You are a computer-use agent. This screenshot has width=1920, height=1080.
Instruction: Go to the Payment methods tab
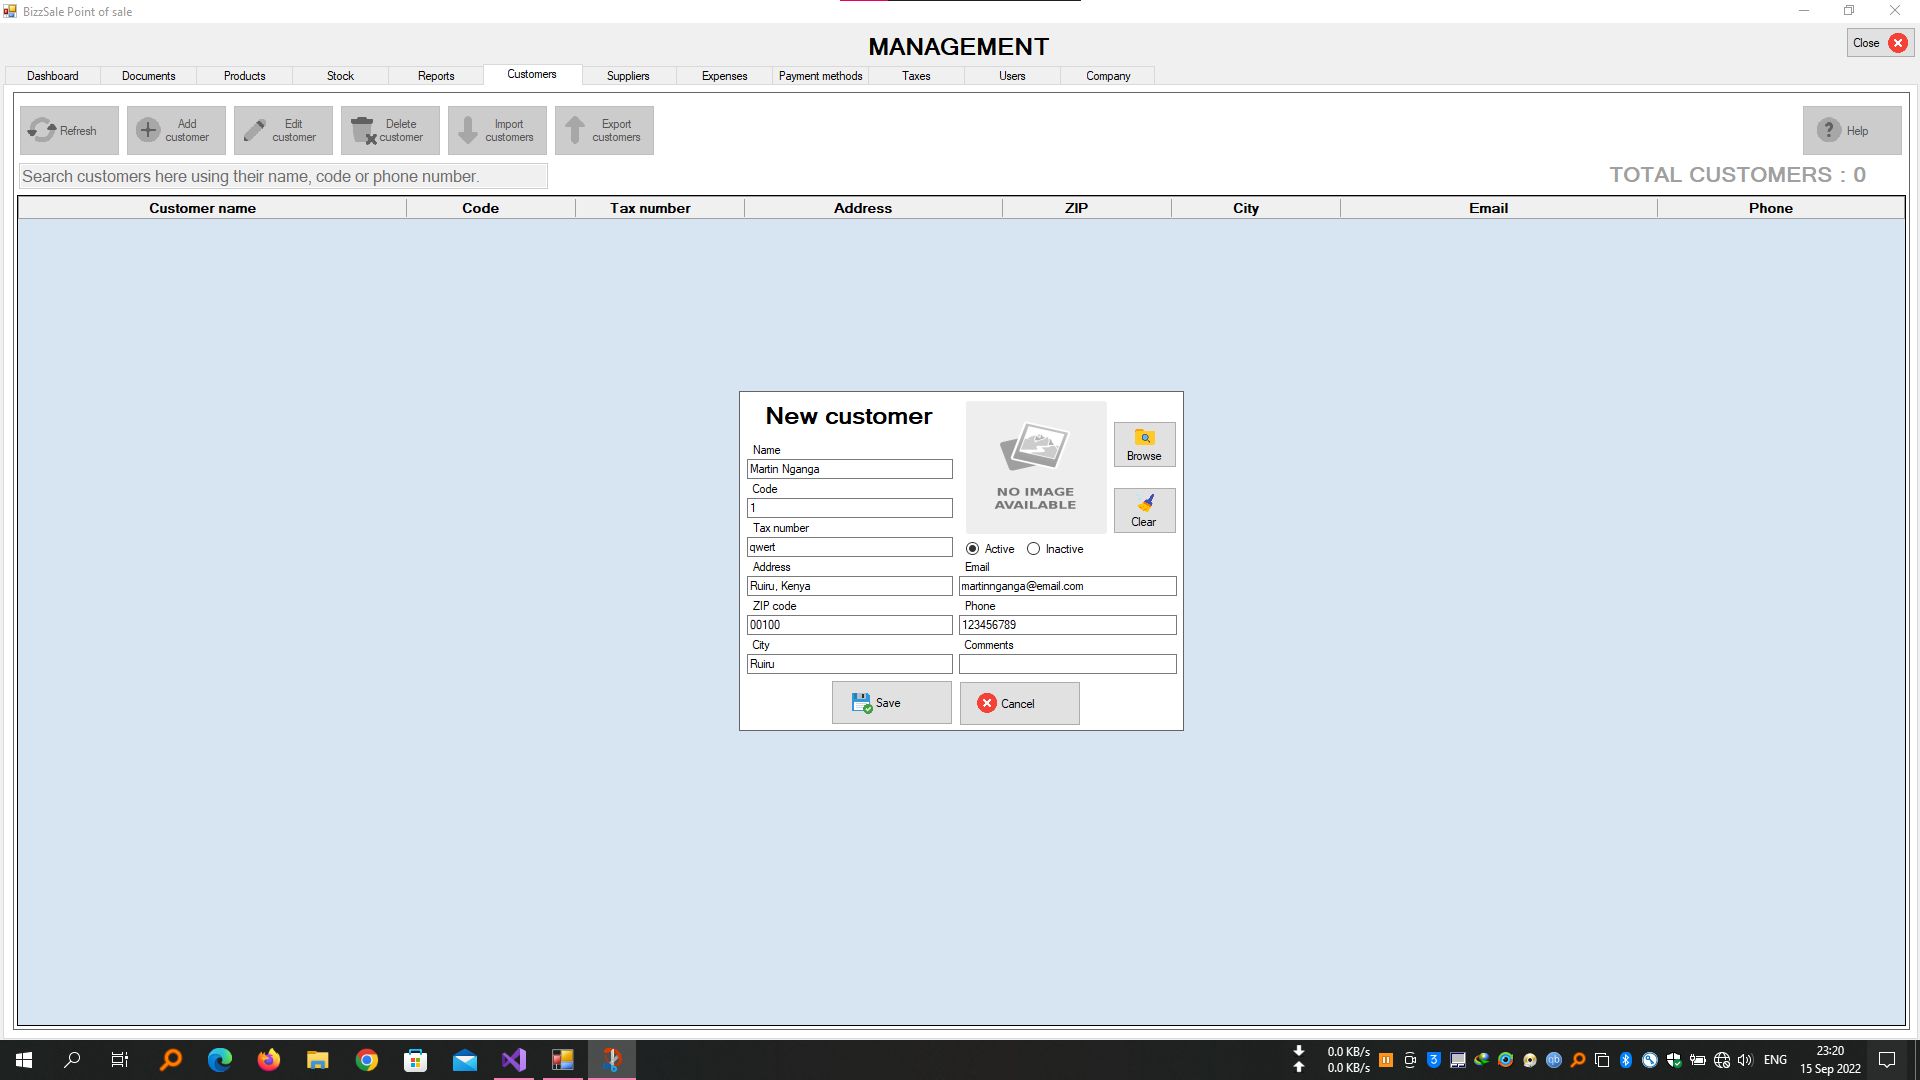820,76
